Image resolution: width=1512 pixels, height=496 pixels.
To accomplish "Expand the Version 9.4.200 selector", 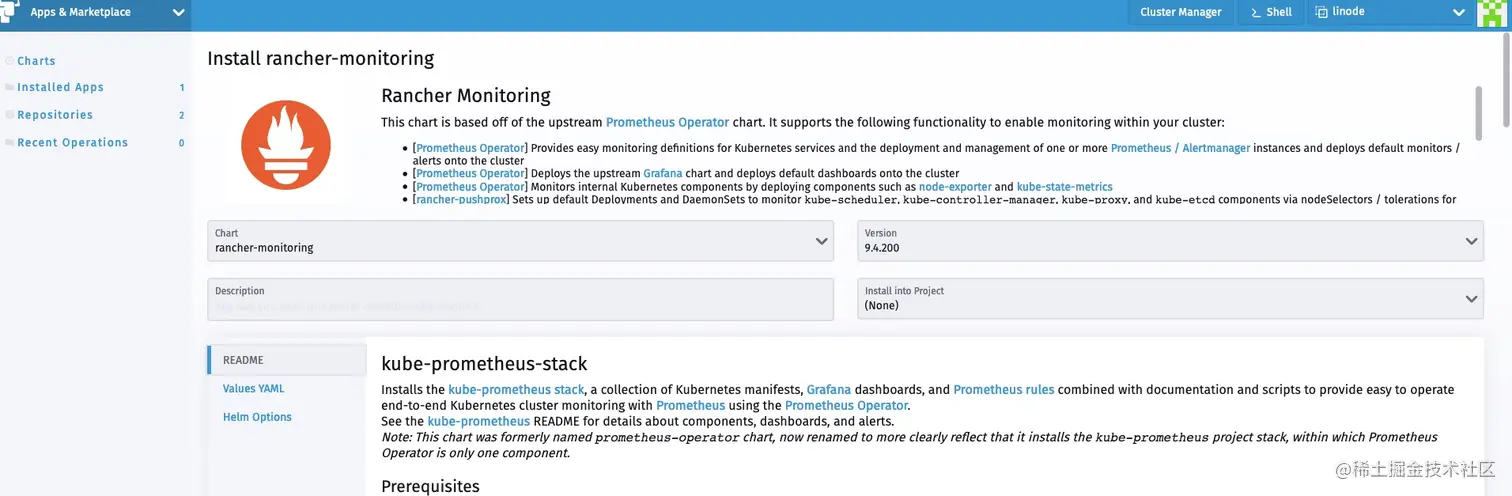I will pos(1169,241).
